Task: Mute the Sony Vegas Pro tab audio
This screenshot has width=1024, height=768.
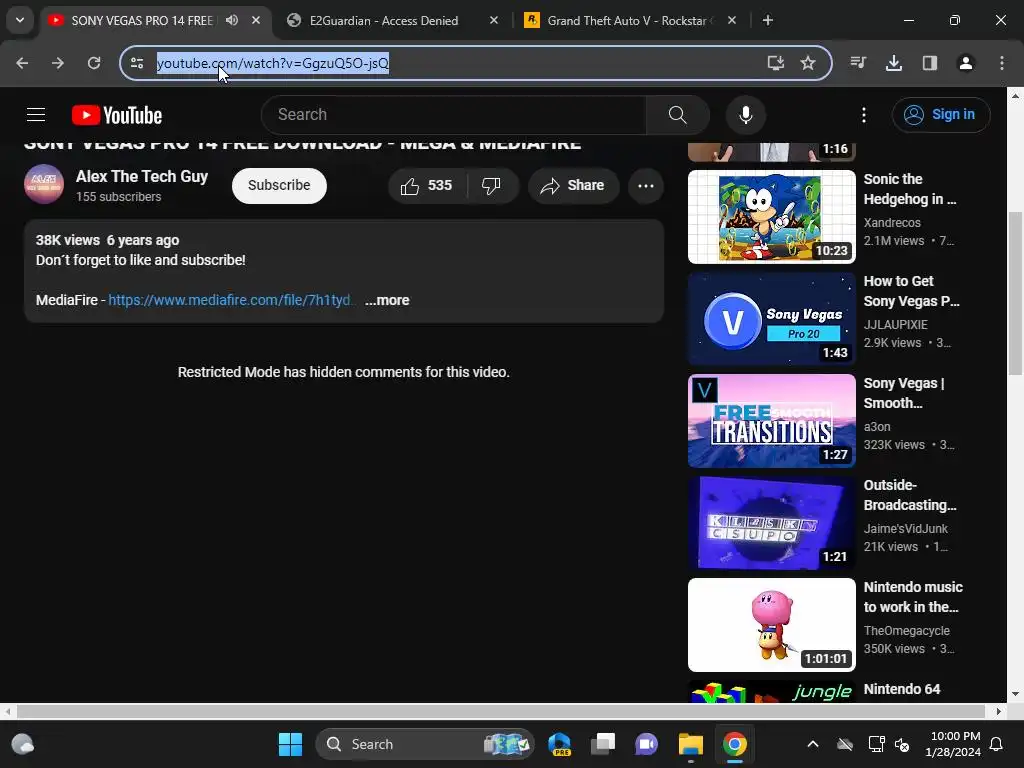Action: click(x=232, y=20)
